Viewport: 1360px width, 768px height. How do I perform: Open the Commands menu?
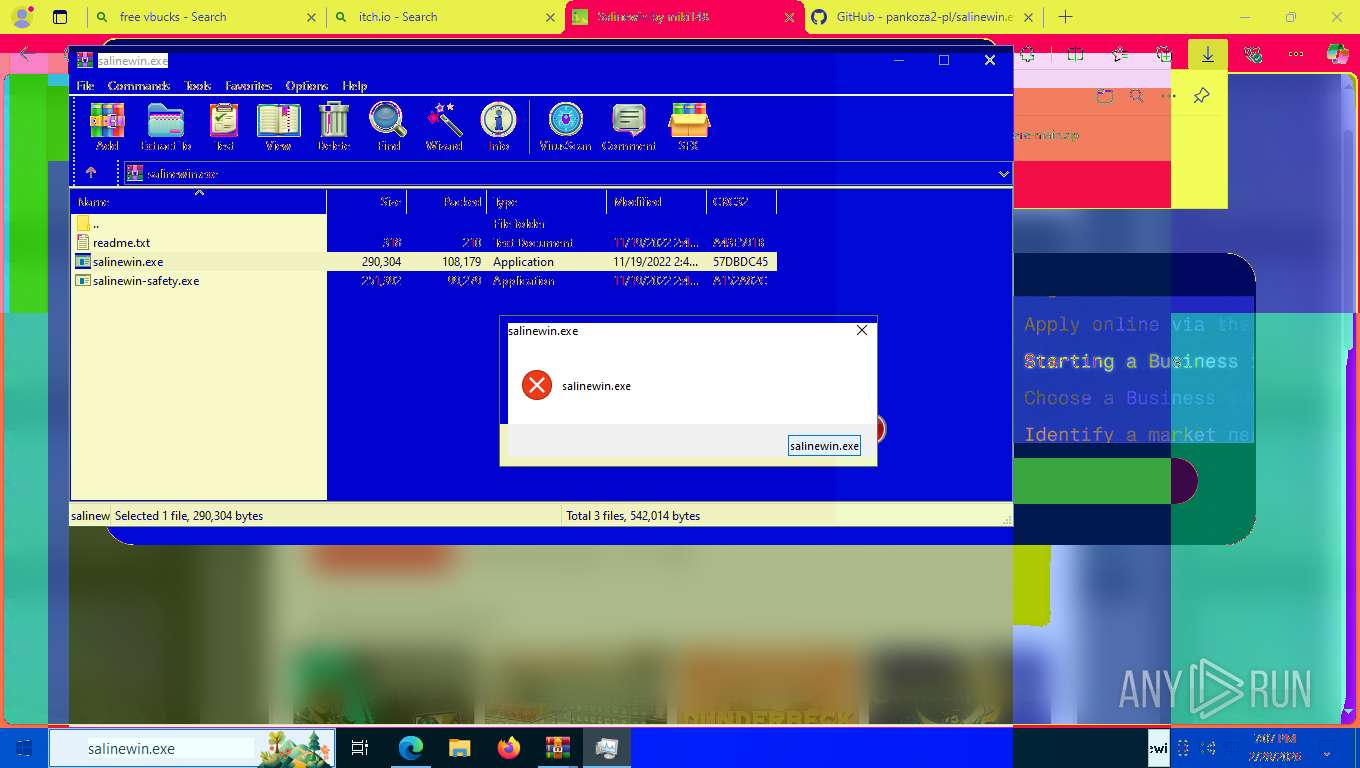pyautogui.click(x=139, y=86)
